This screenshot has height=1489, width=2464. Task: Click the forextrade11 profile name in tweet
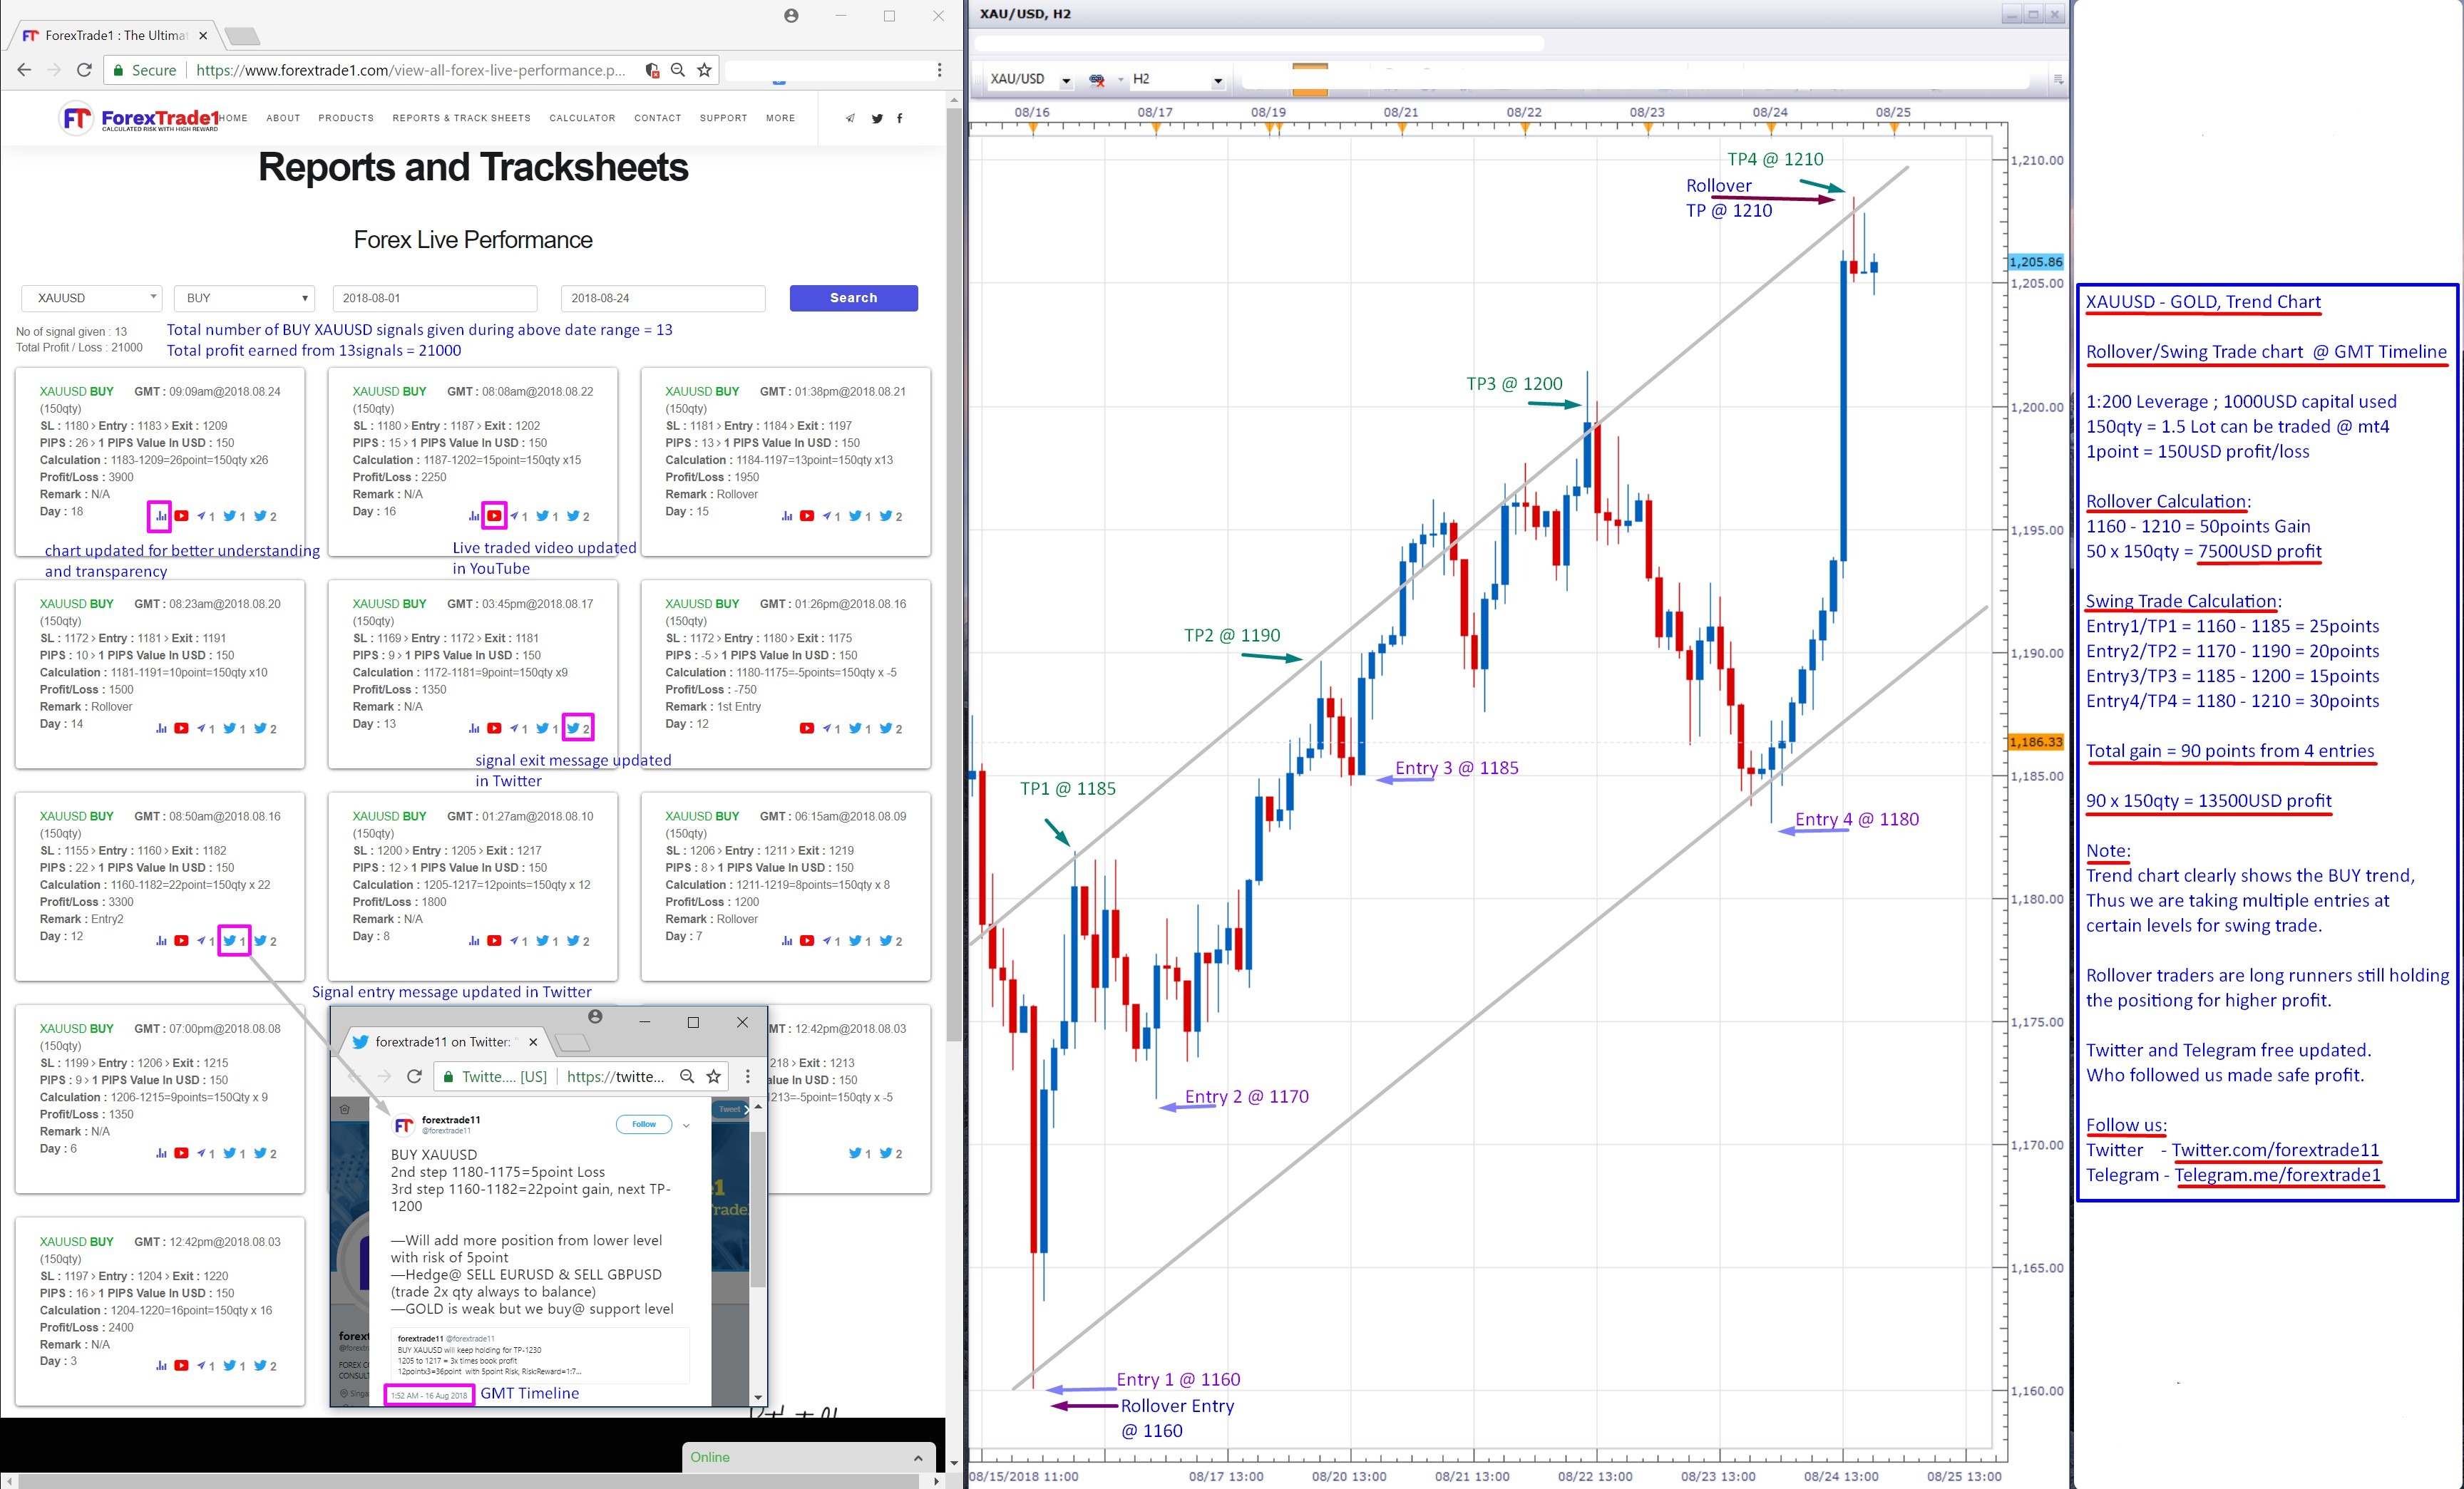(x=451, y=1120)
